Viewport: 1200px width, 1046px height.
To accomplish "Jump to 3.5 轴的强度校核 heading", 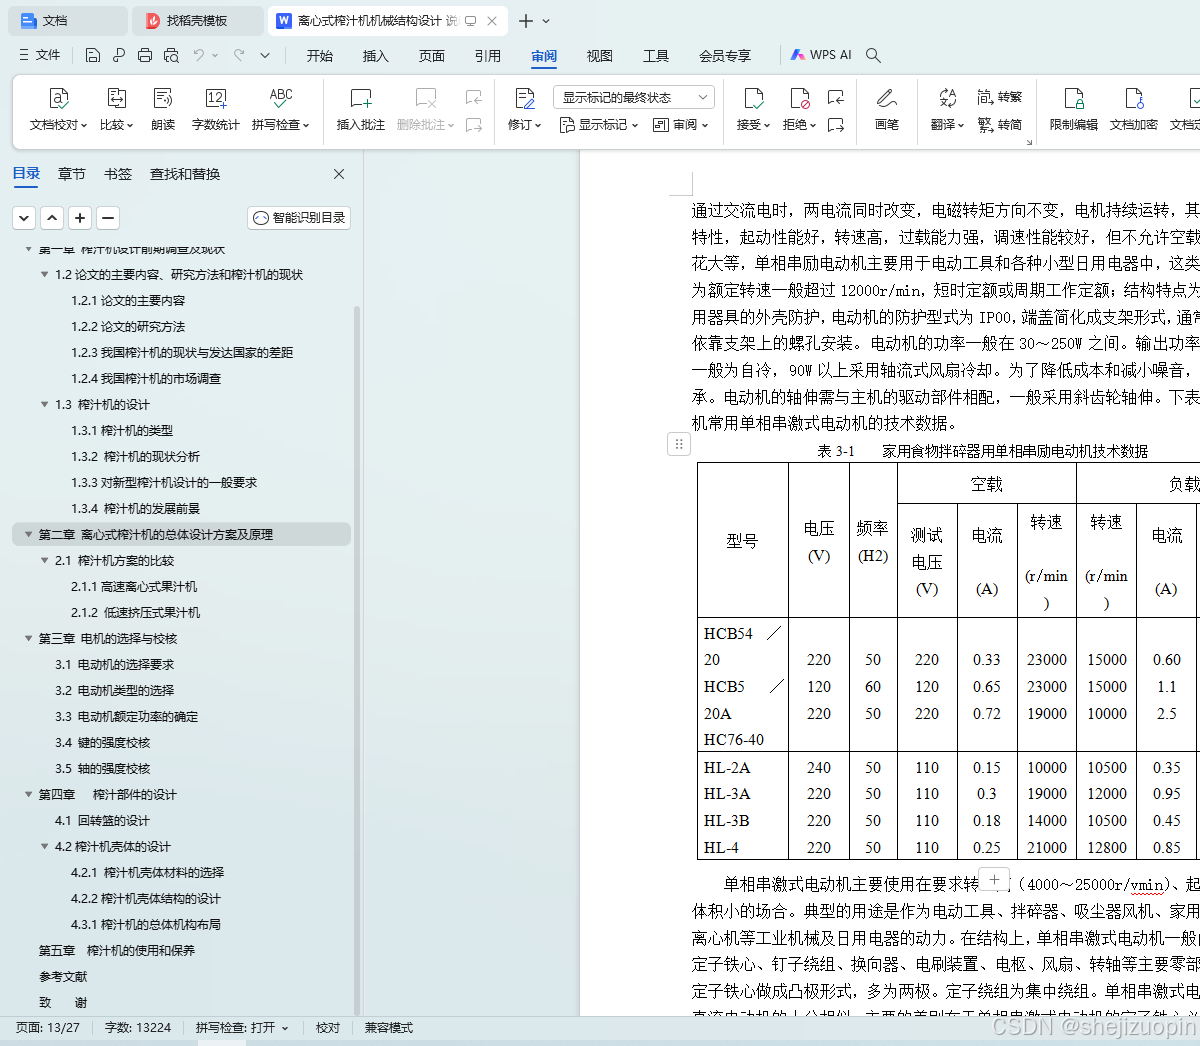I will tap(102, 768).
